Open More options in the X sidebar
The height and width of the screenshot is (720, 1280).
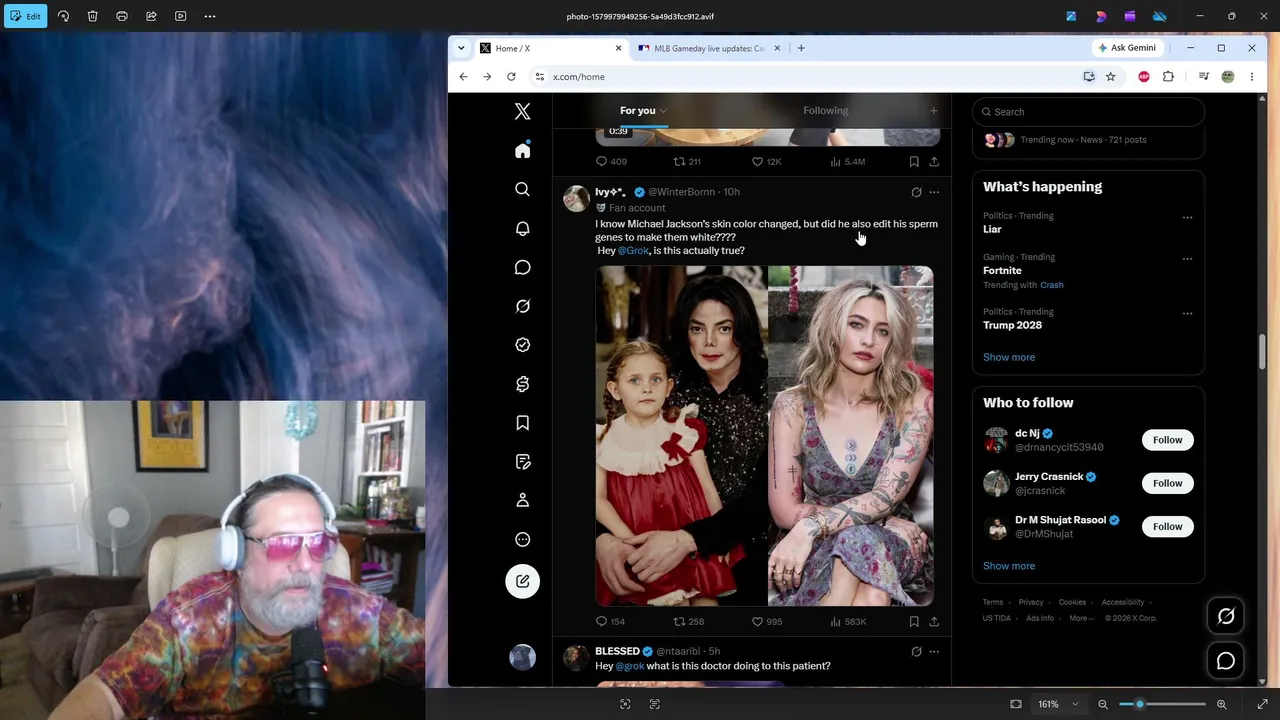point(522,539)
